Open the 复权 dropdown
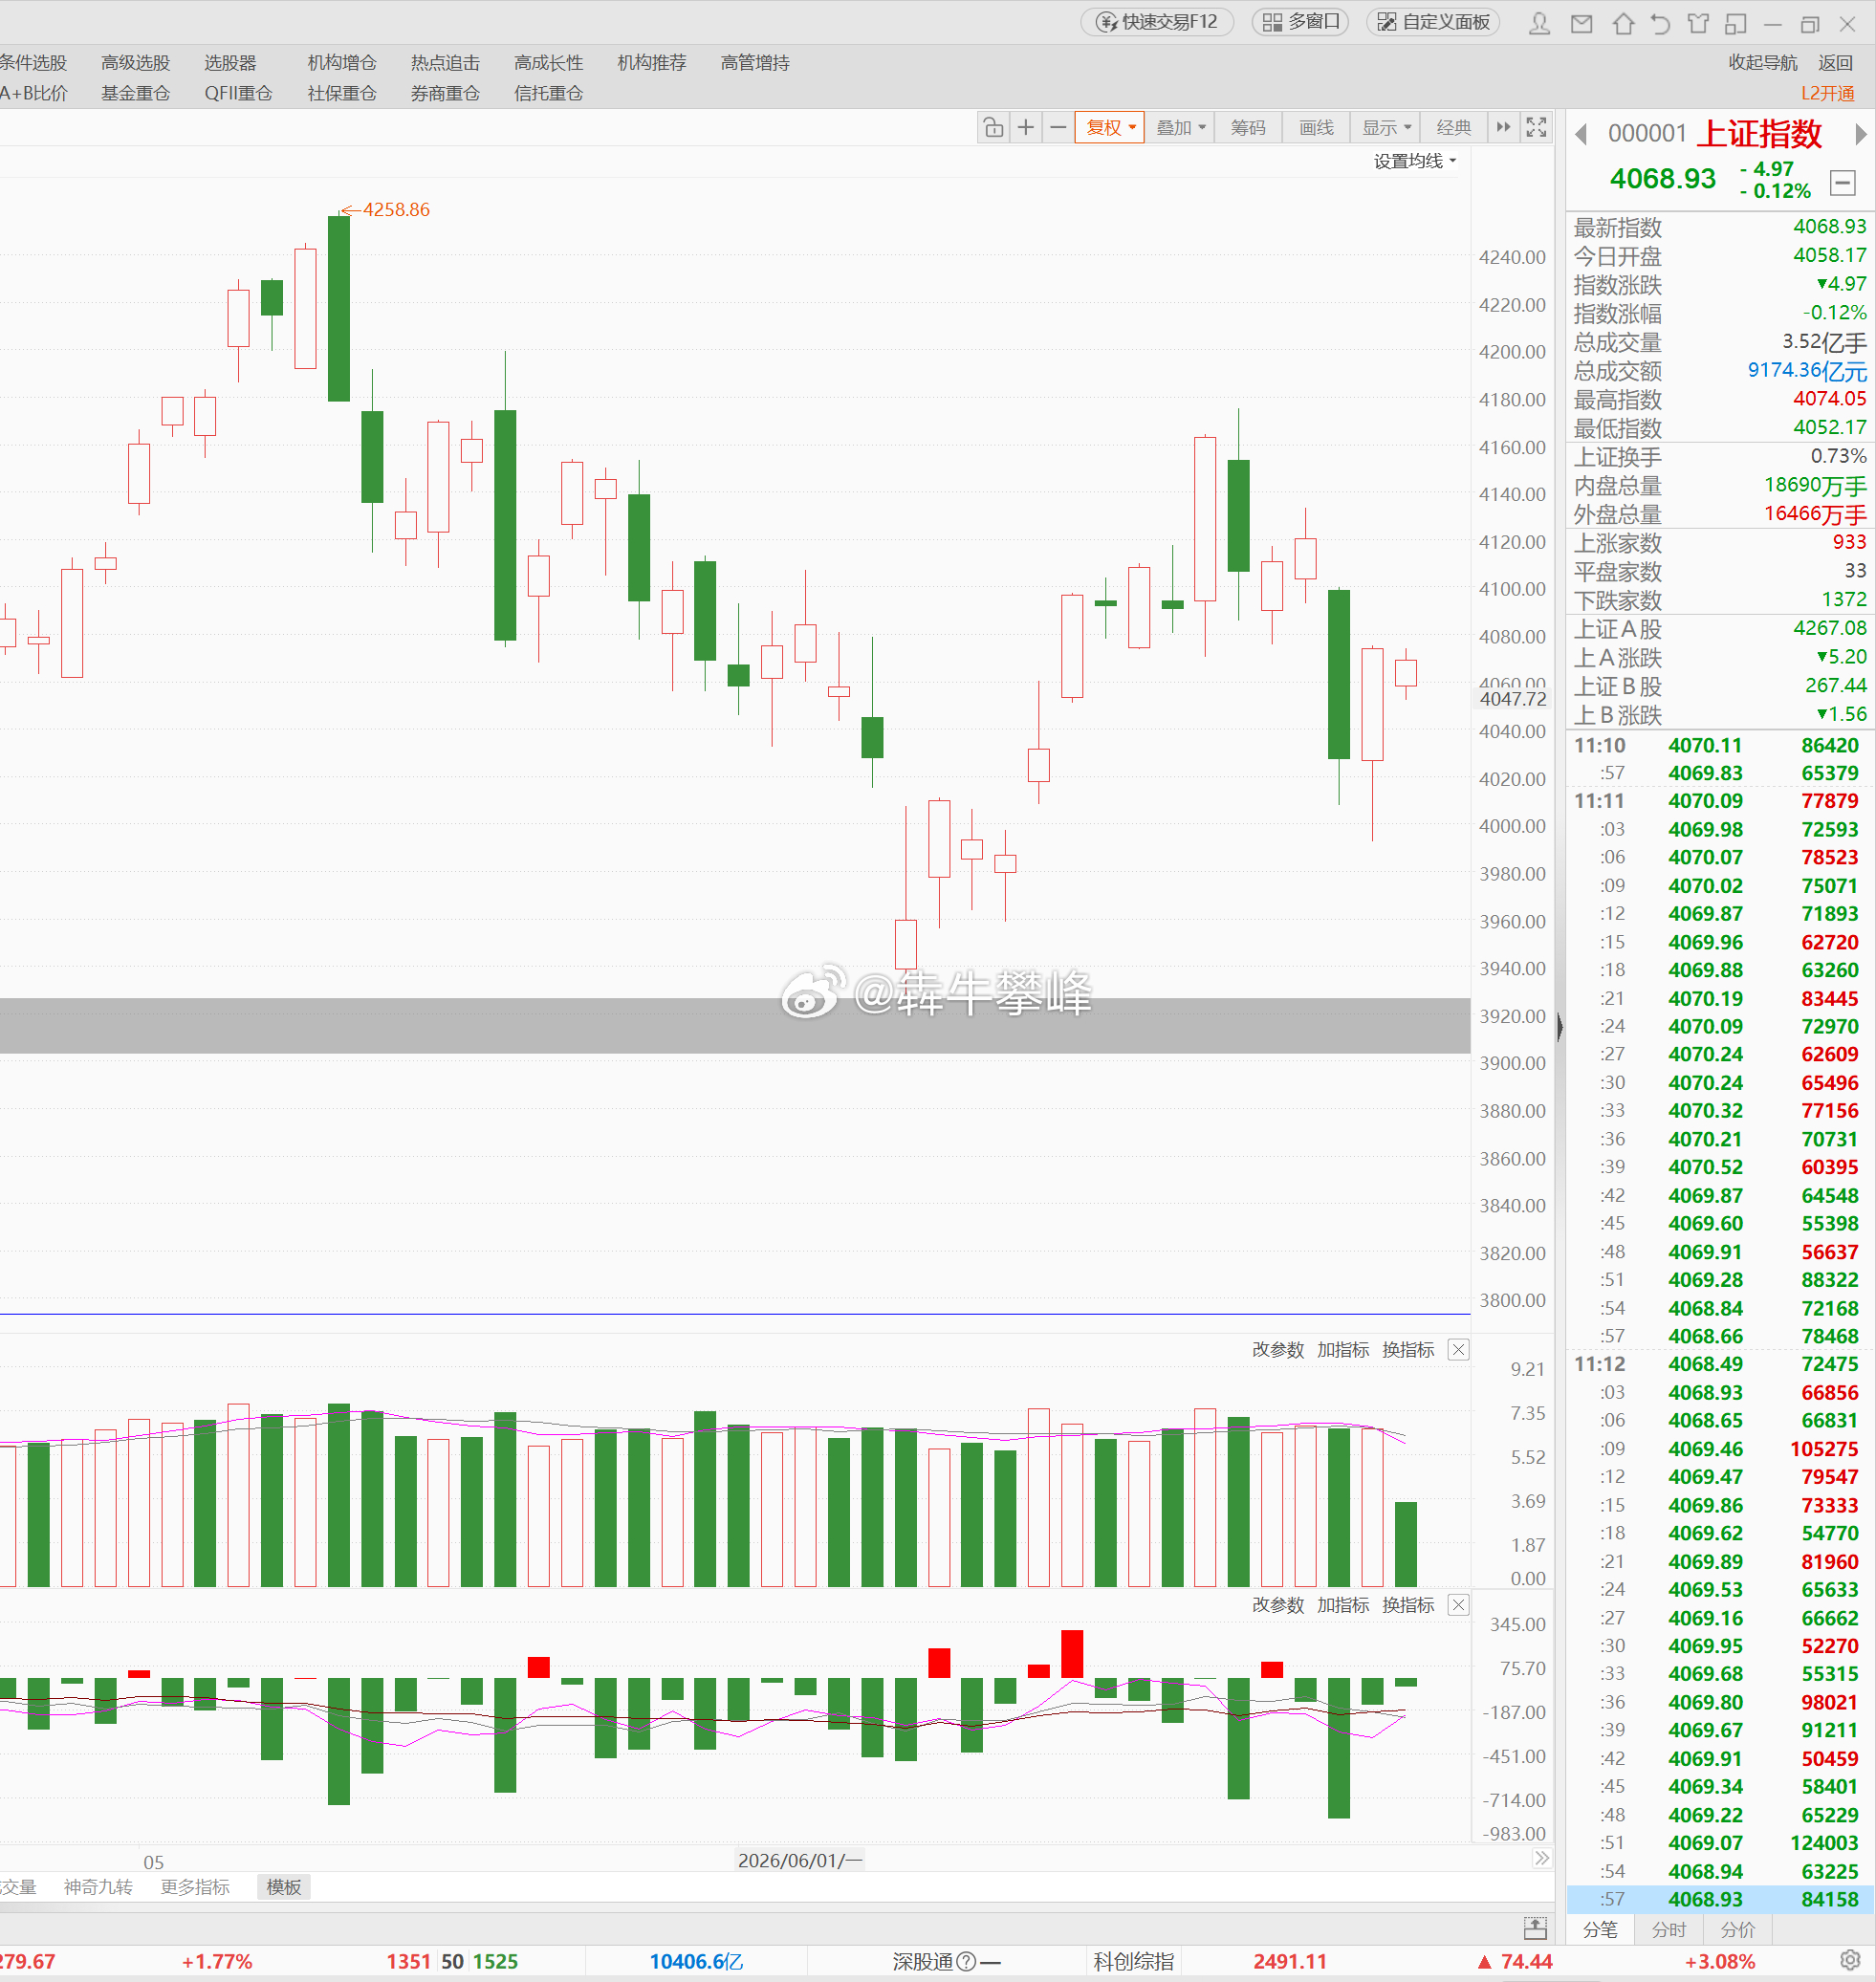 click(x=1109, y=127)
